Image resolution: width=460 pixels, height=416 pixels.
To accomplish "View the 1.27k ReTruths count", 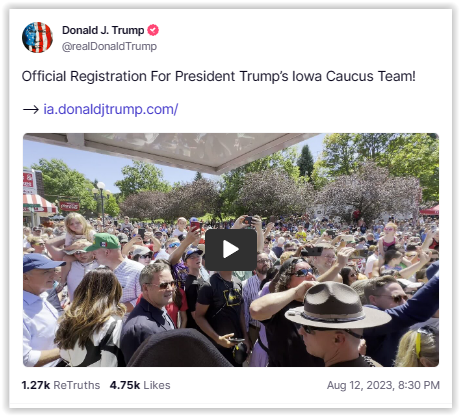I will coord(61,385).
